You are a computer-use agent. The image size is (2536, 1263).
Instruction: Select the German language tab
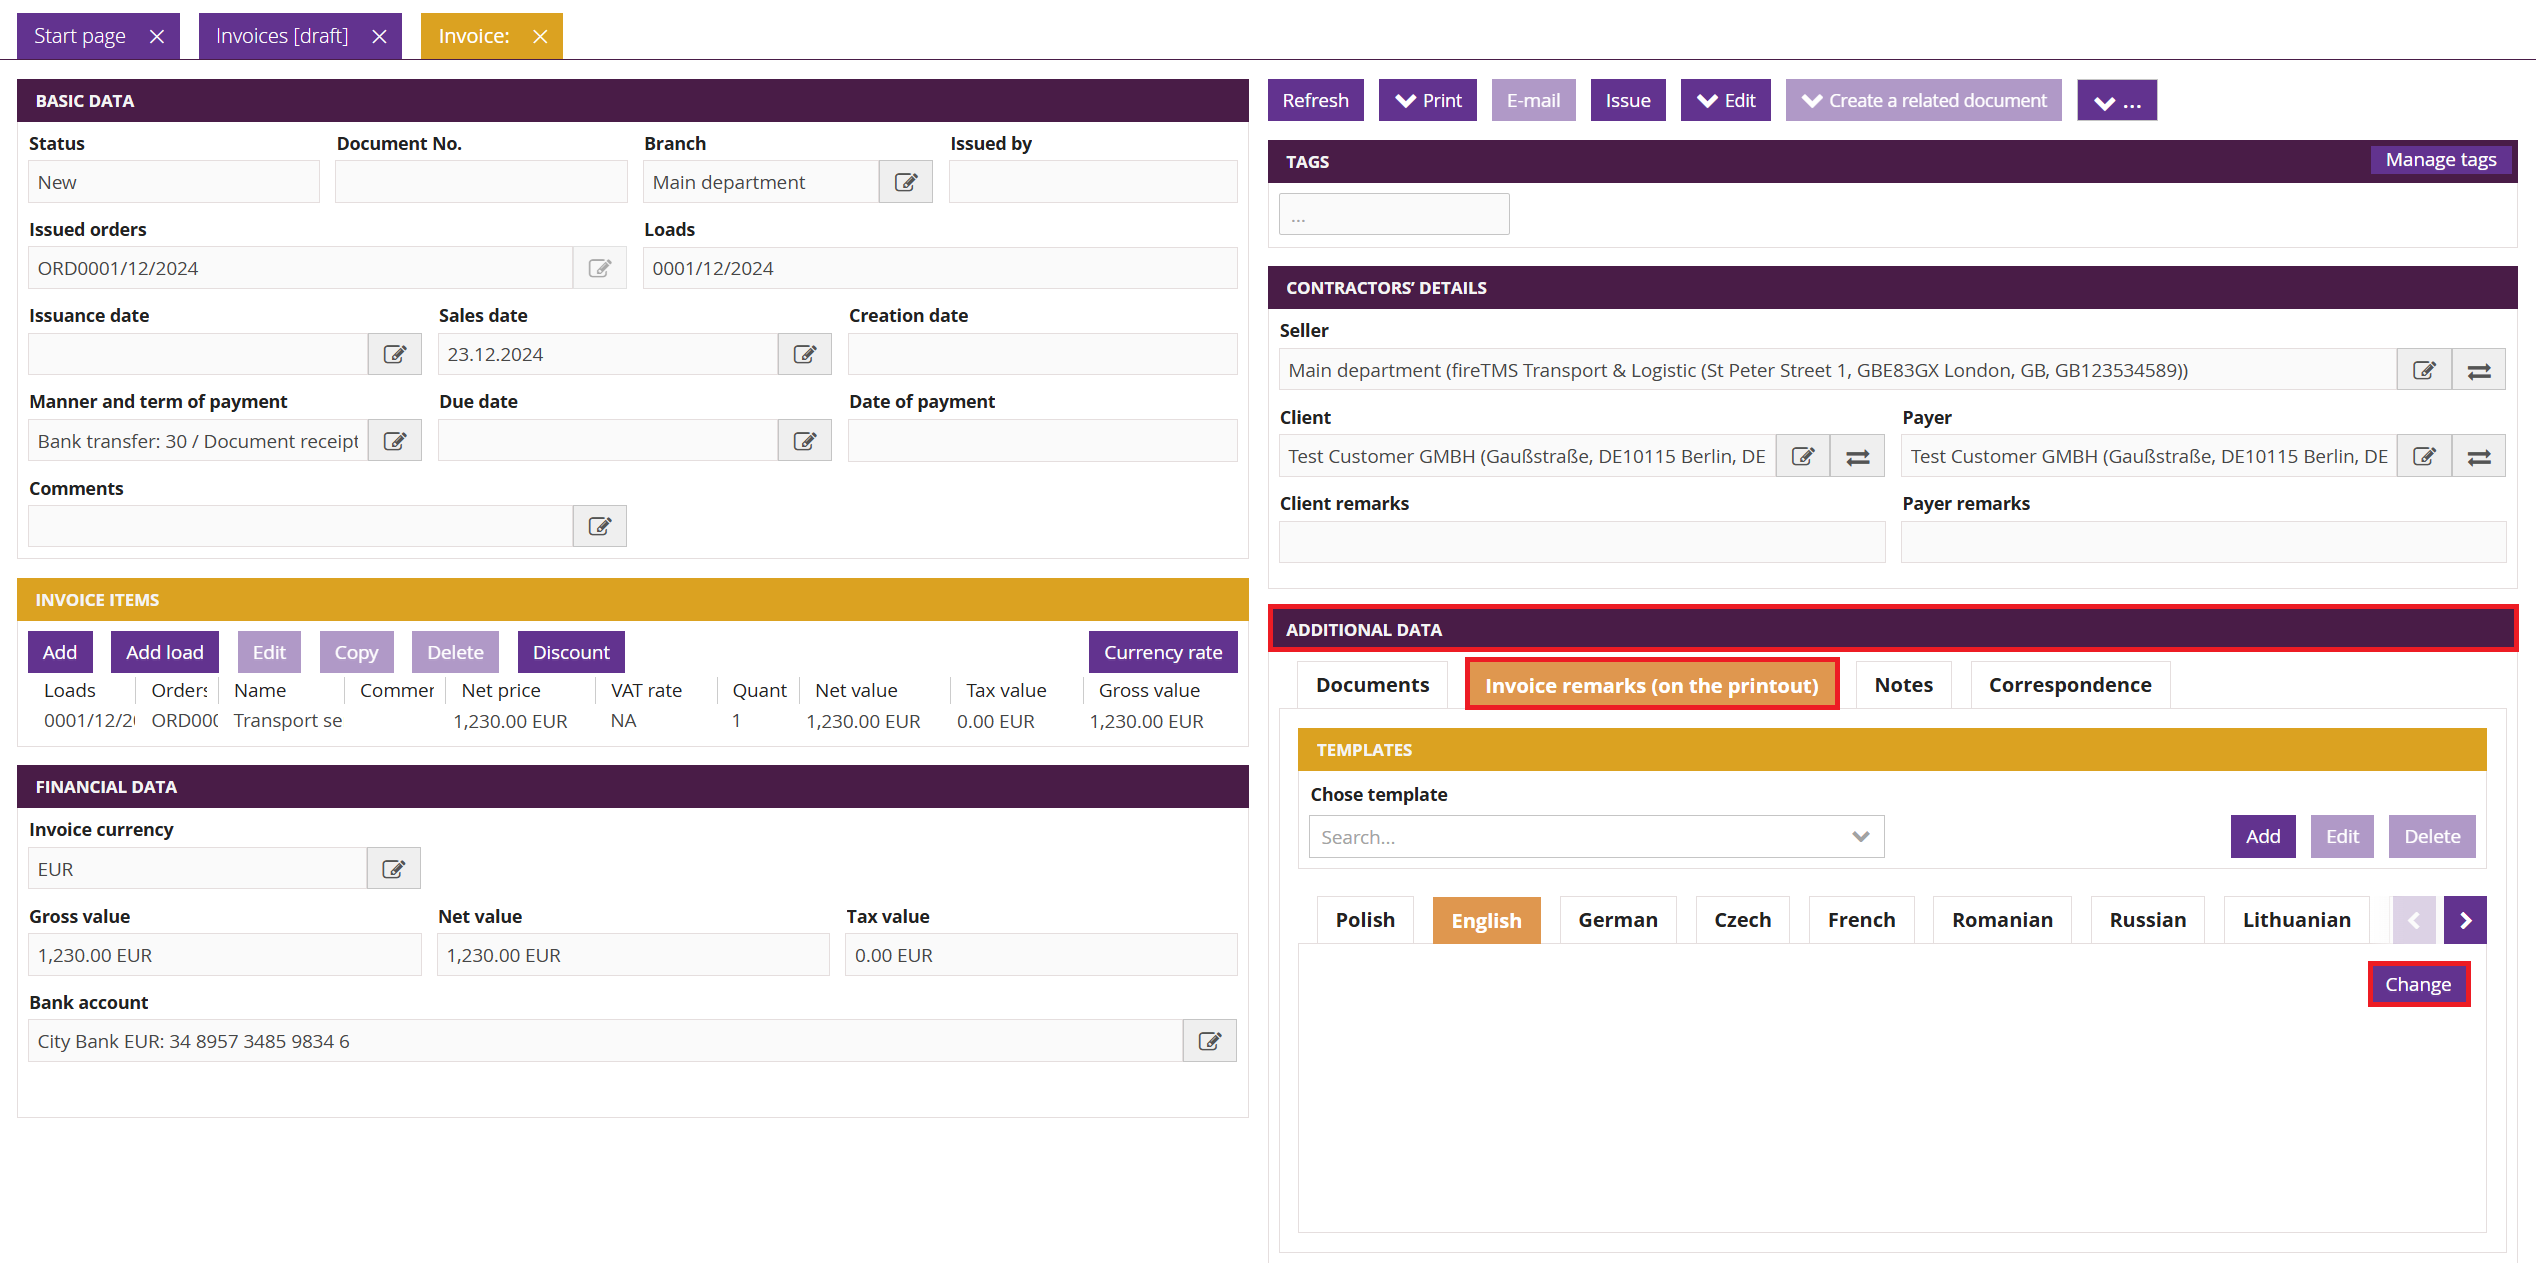coord(1617,920)
